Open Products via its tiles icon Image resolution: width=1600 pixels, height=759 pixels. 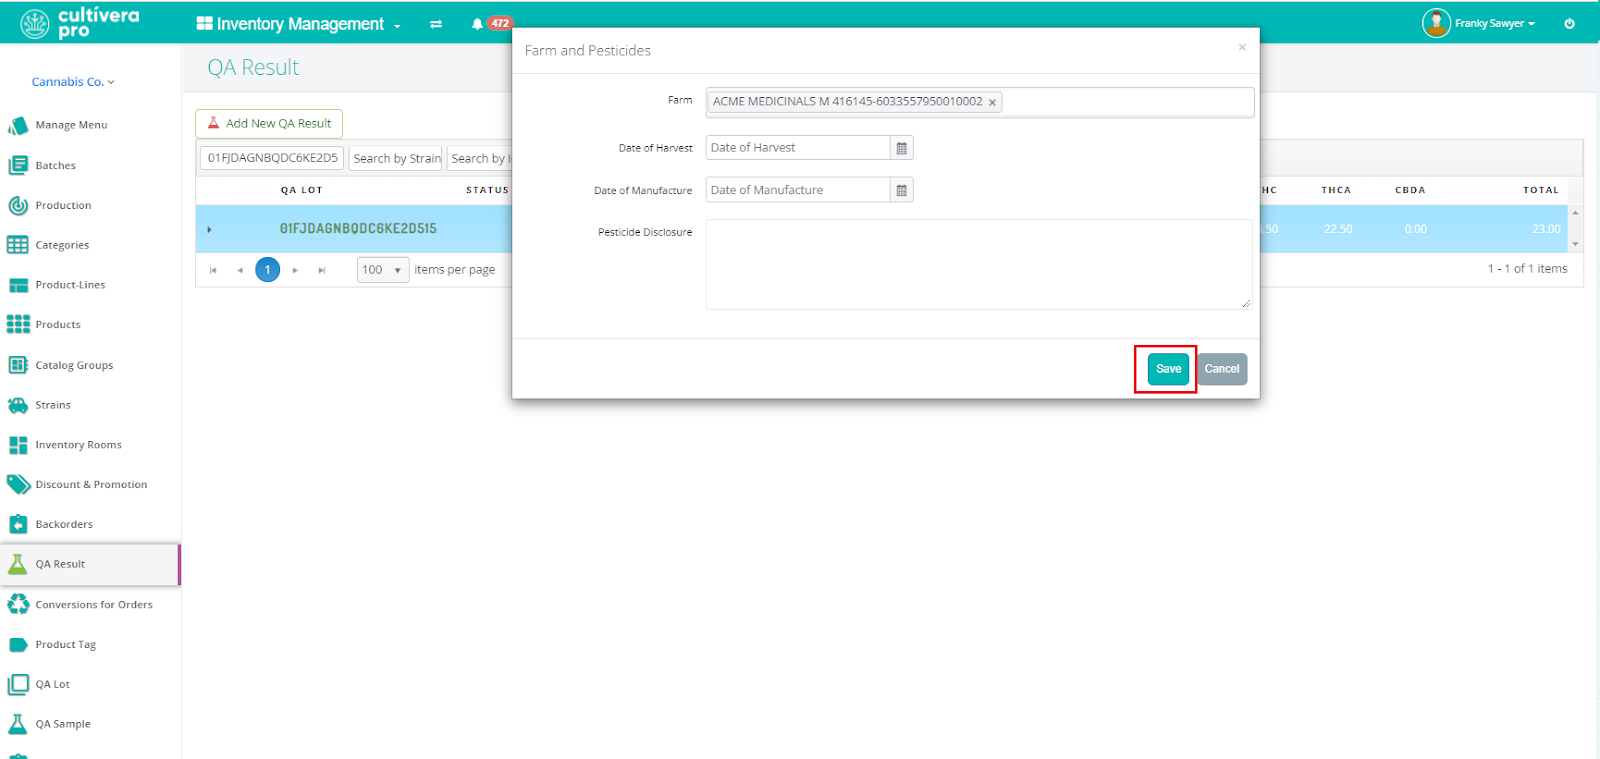[x=18, y=324]
